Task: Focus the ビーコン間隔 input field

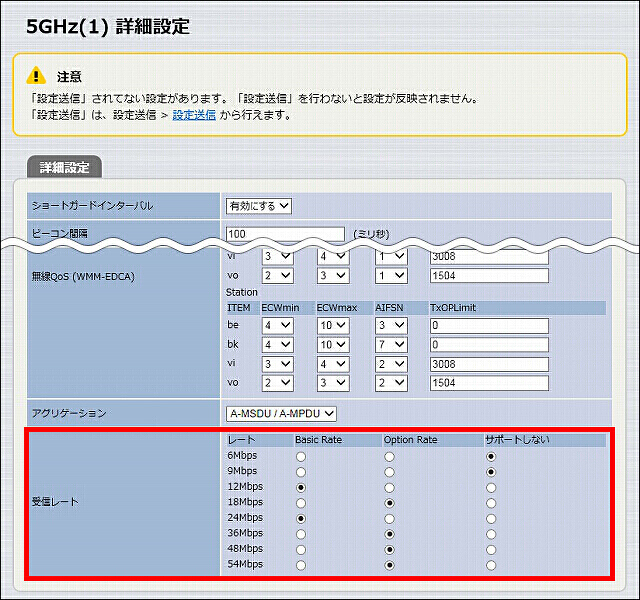Action: 285,234
